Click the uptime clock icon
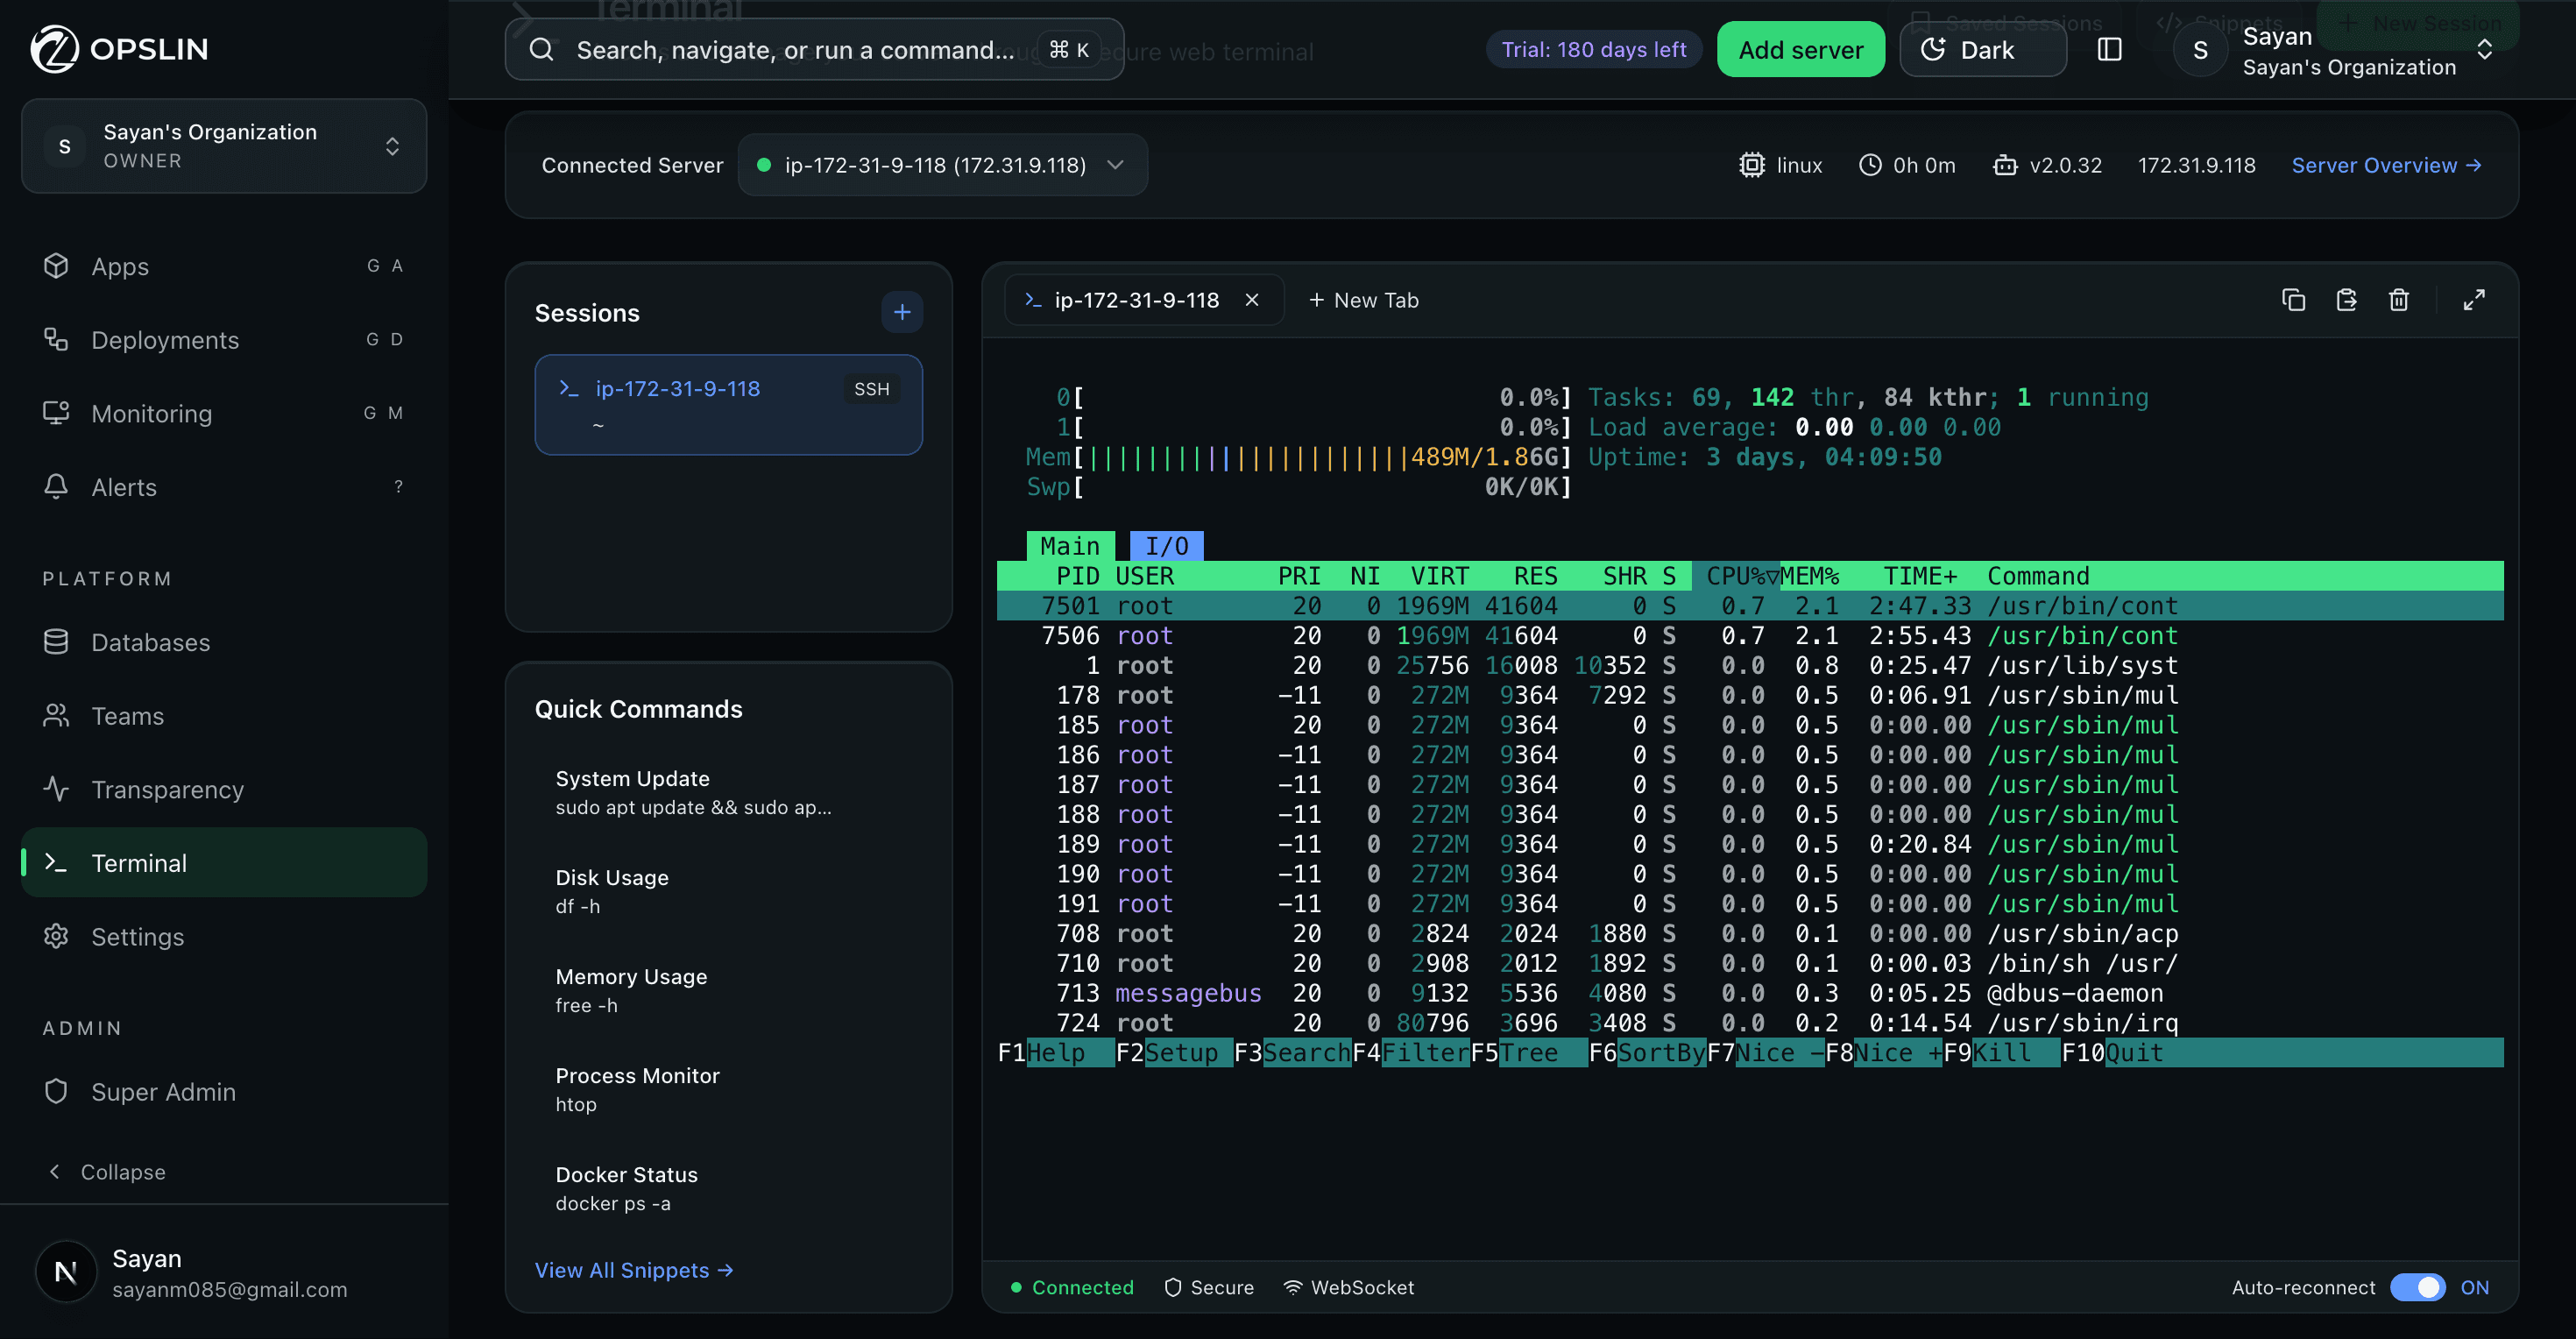2576x1339 pixels. tap(1870, 165)
